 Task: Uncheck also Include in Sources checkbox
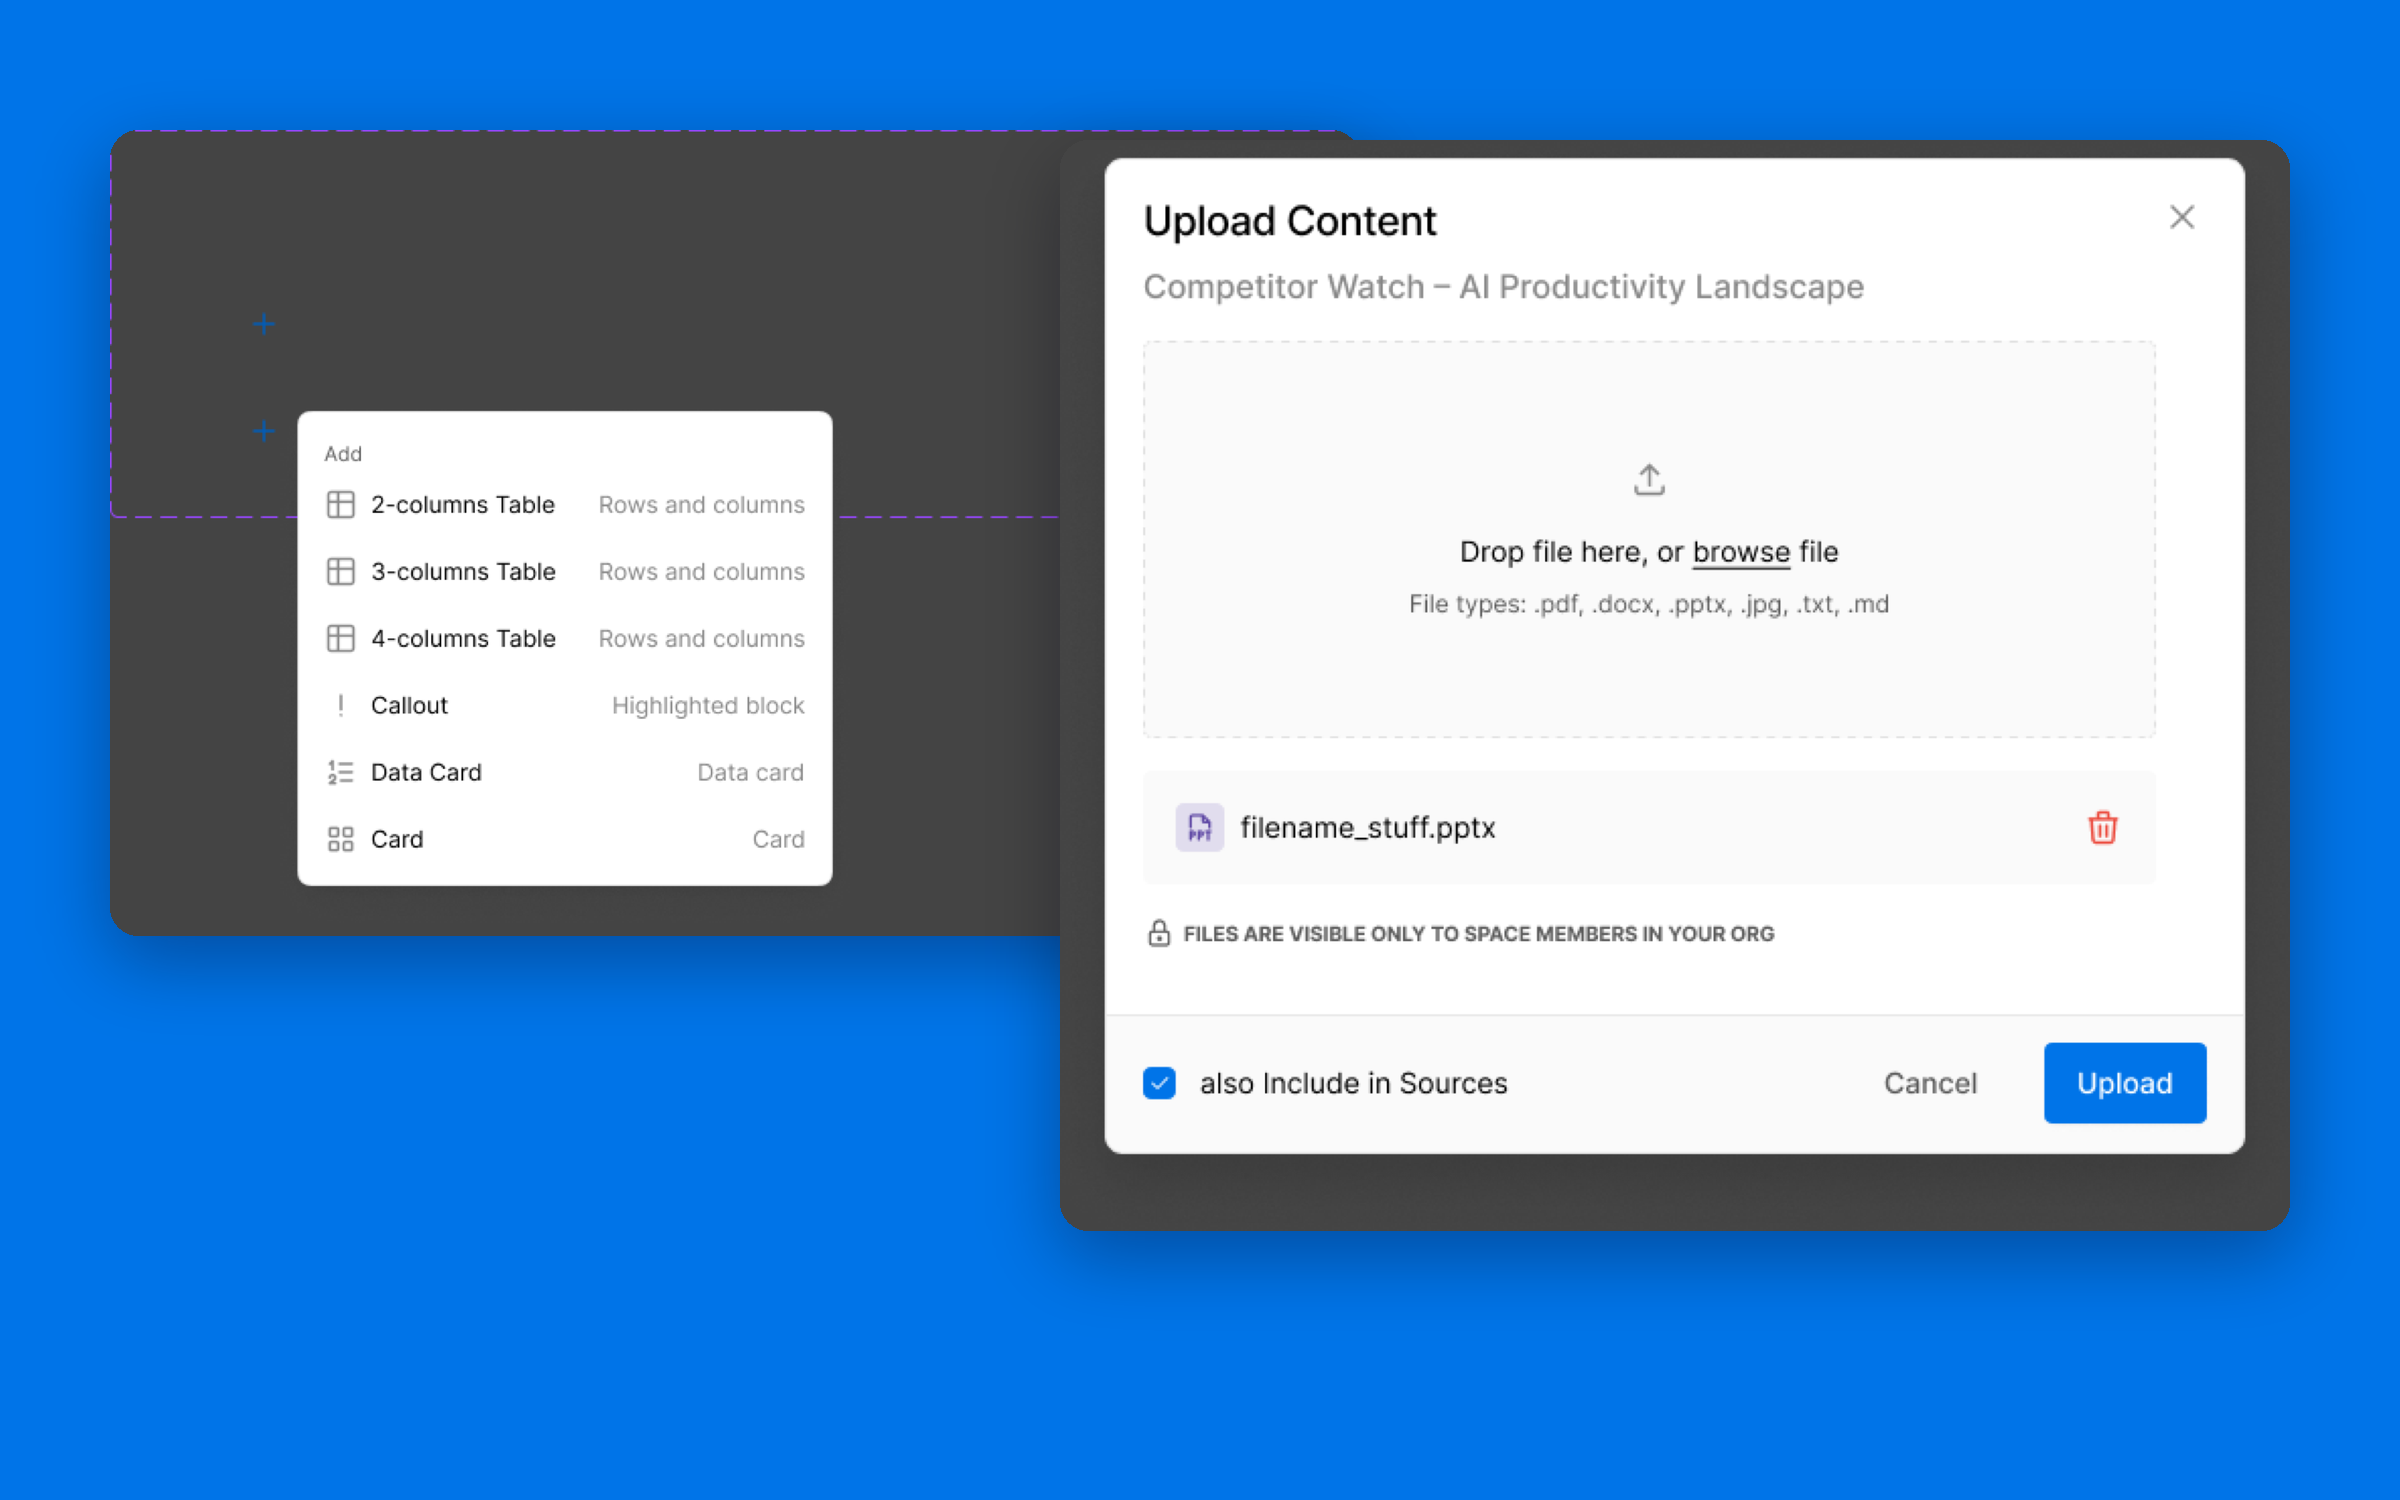pos(1159,1083)
